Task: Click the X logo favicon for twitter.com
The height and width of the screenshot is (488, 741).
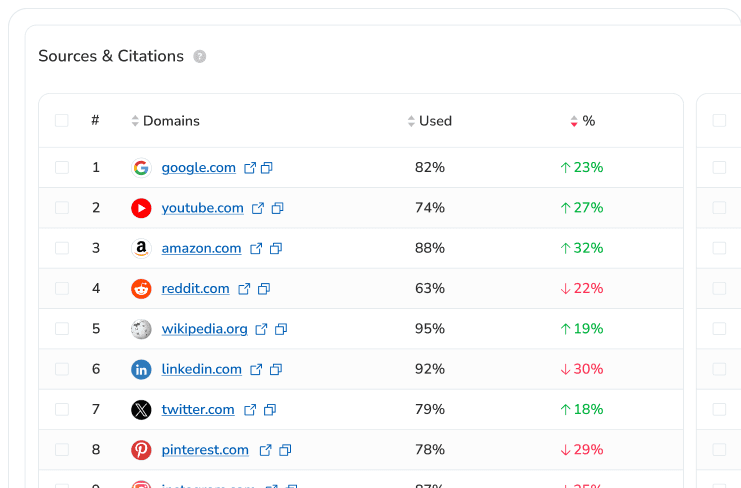Action: (x=141, y=410)
